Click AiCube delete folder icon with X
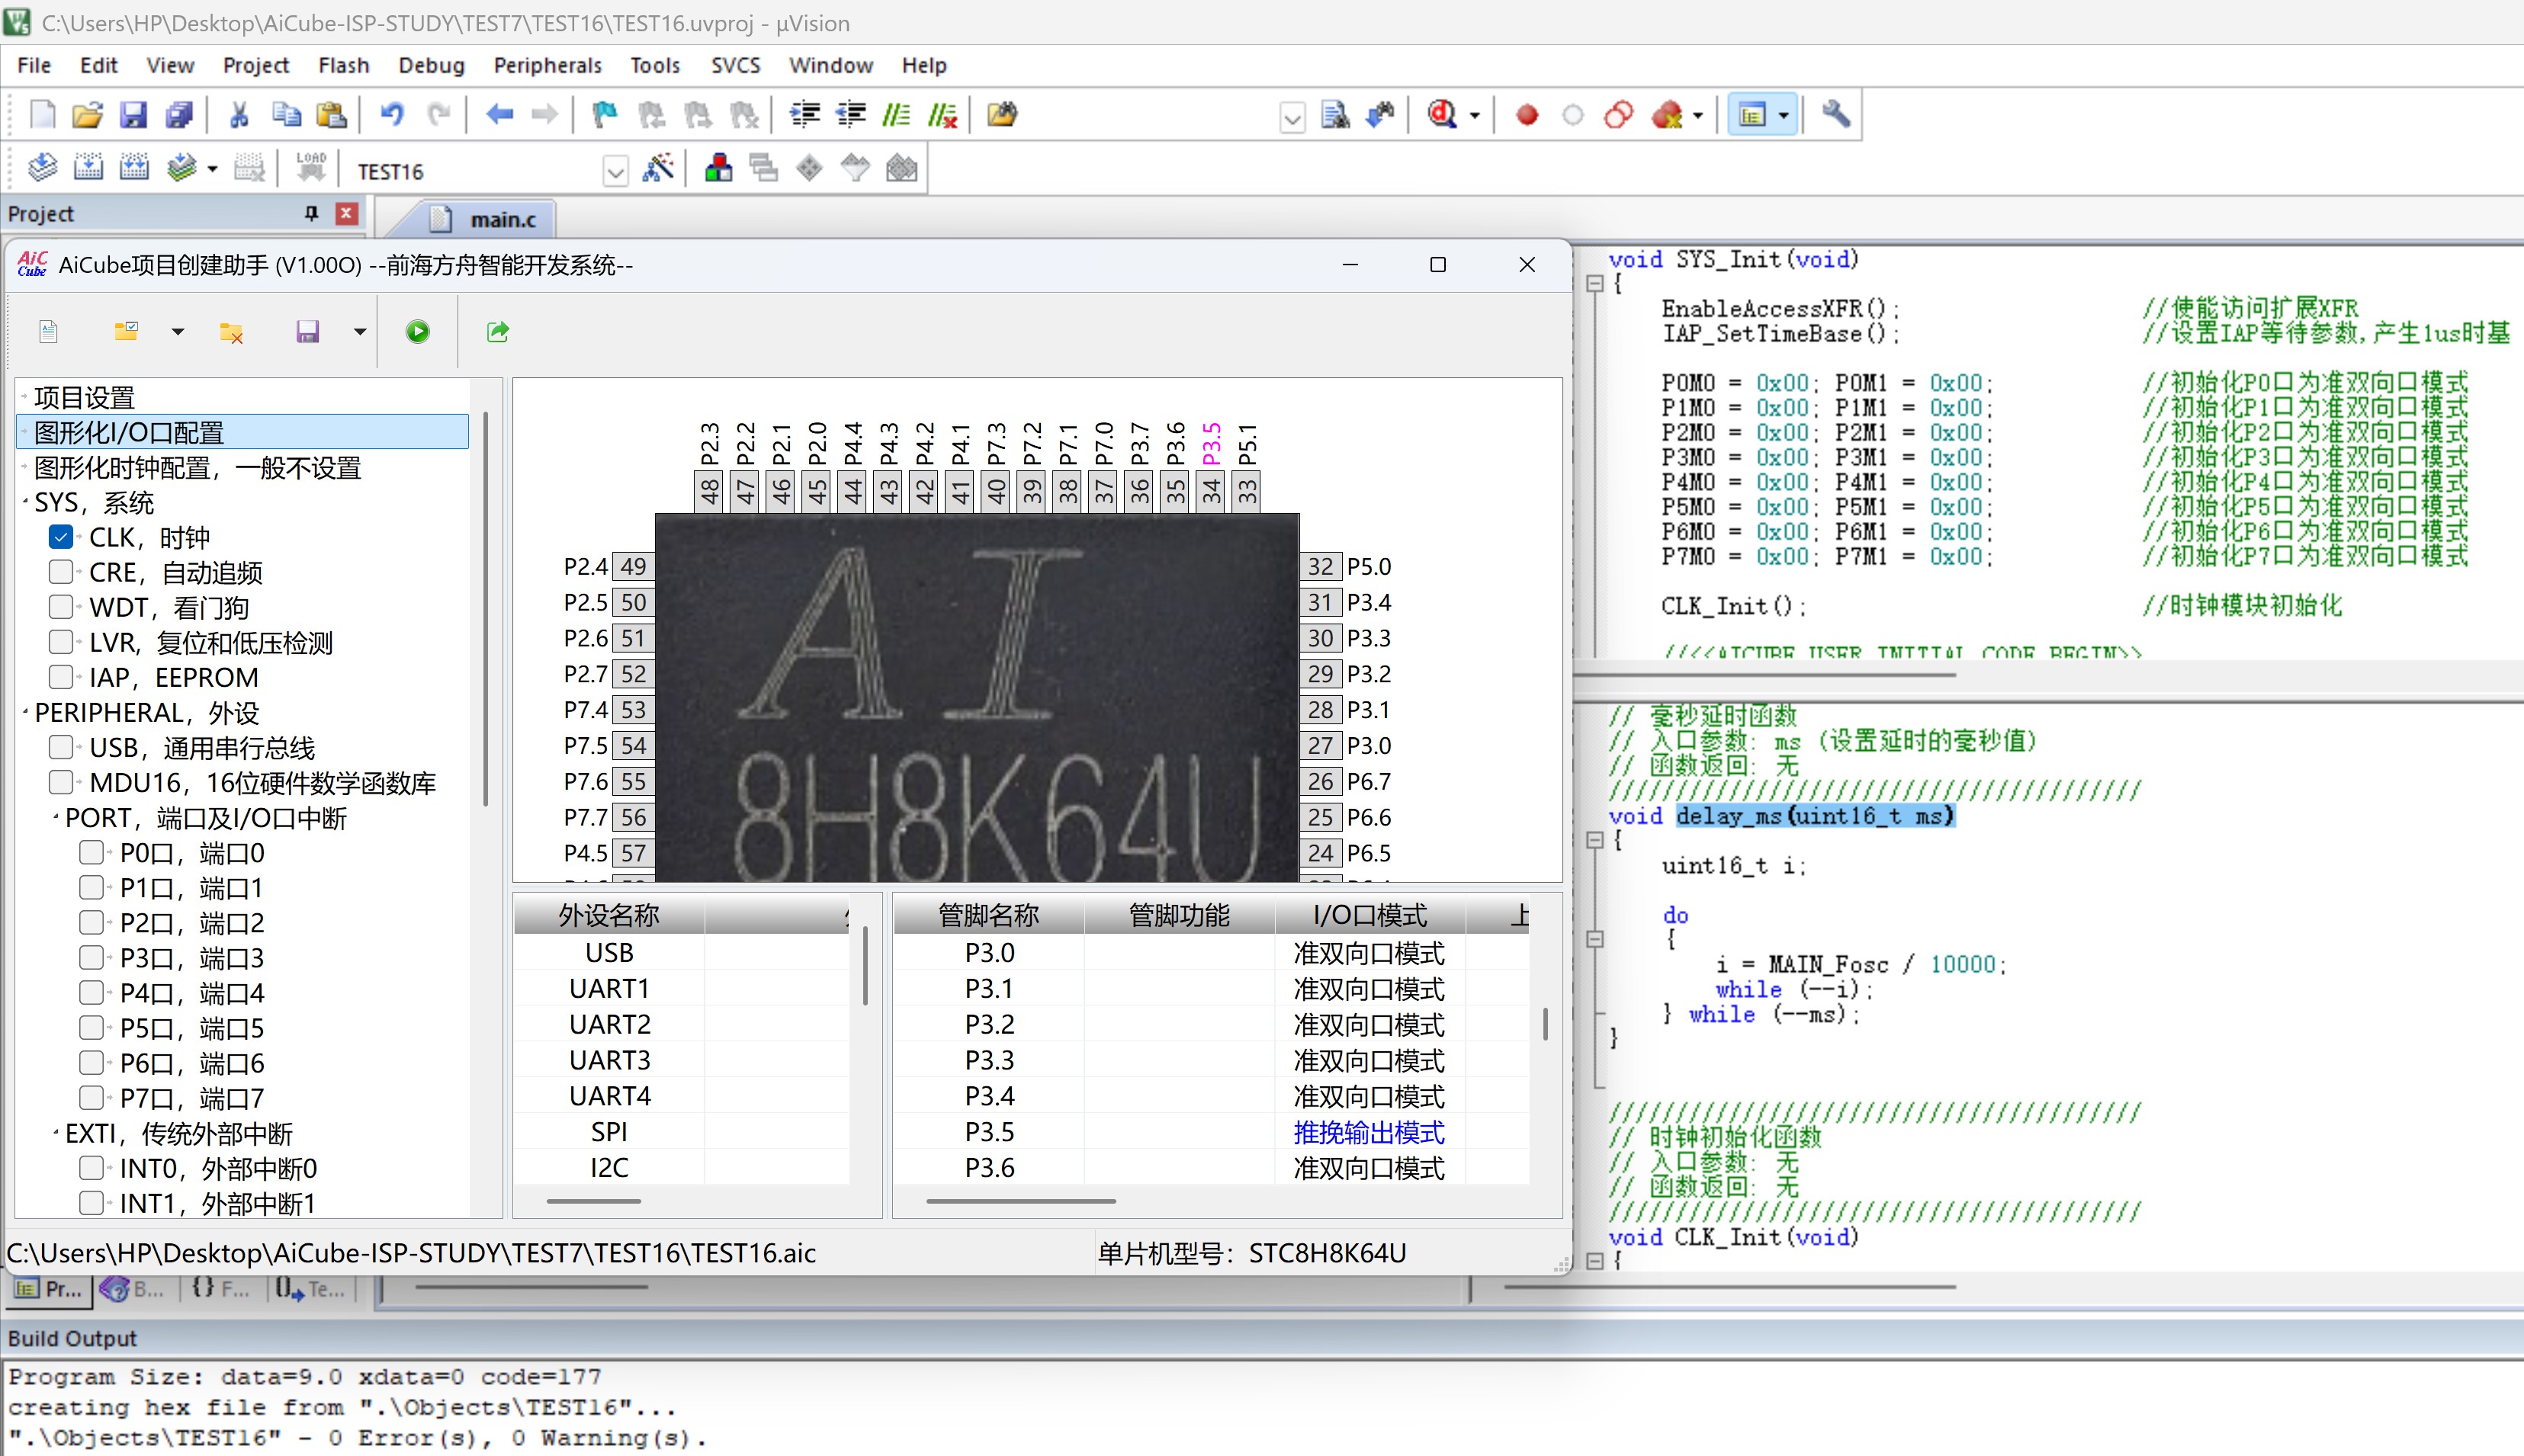 point(231,332)
